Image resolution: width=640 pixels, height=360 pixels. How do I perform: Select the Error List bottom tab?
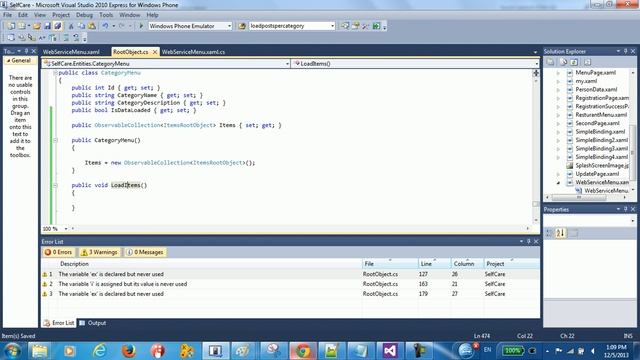point(59,323)
